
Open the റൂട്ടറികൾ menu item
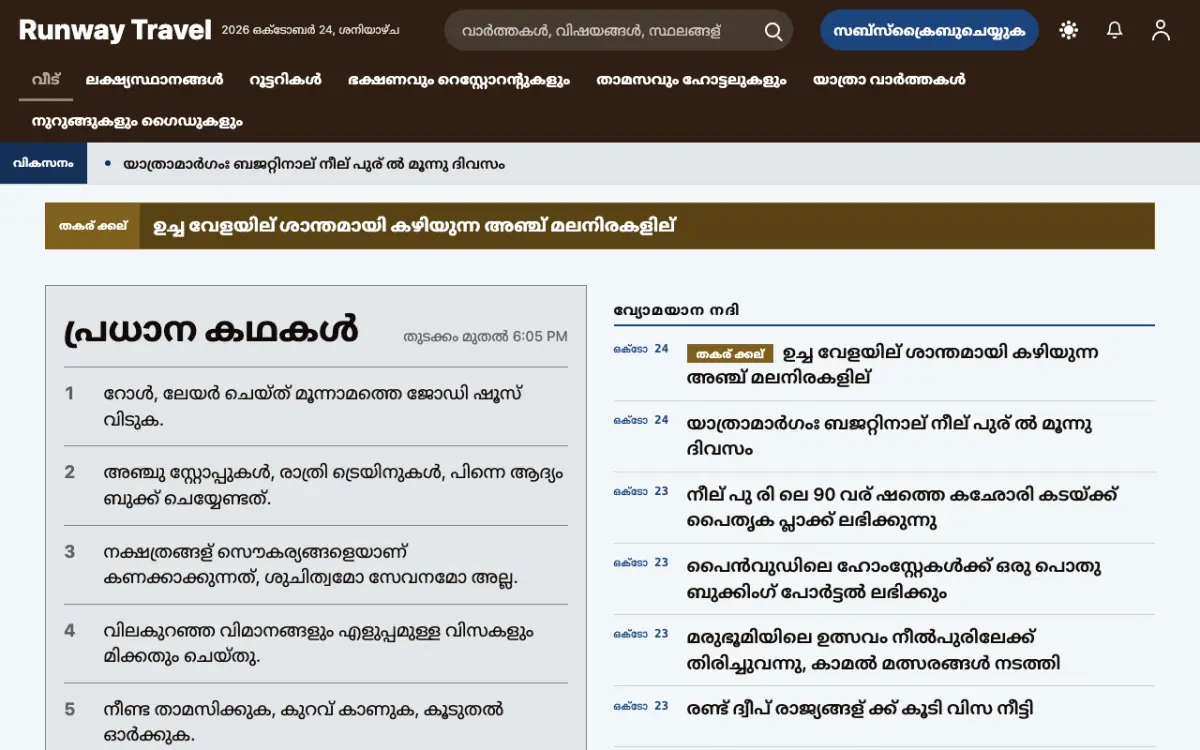coord(285,80)
